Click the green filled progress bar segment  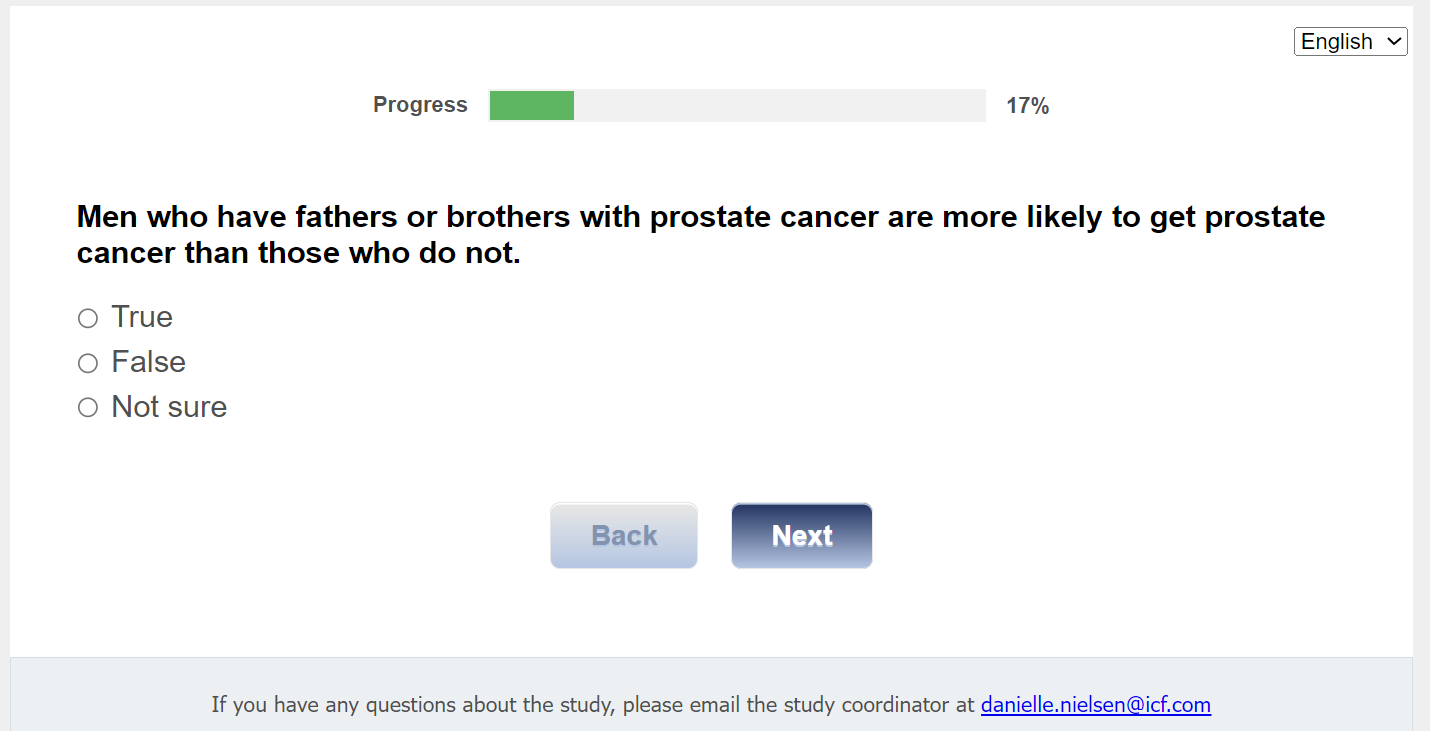(531, 105)
